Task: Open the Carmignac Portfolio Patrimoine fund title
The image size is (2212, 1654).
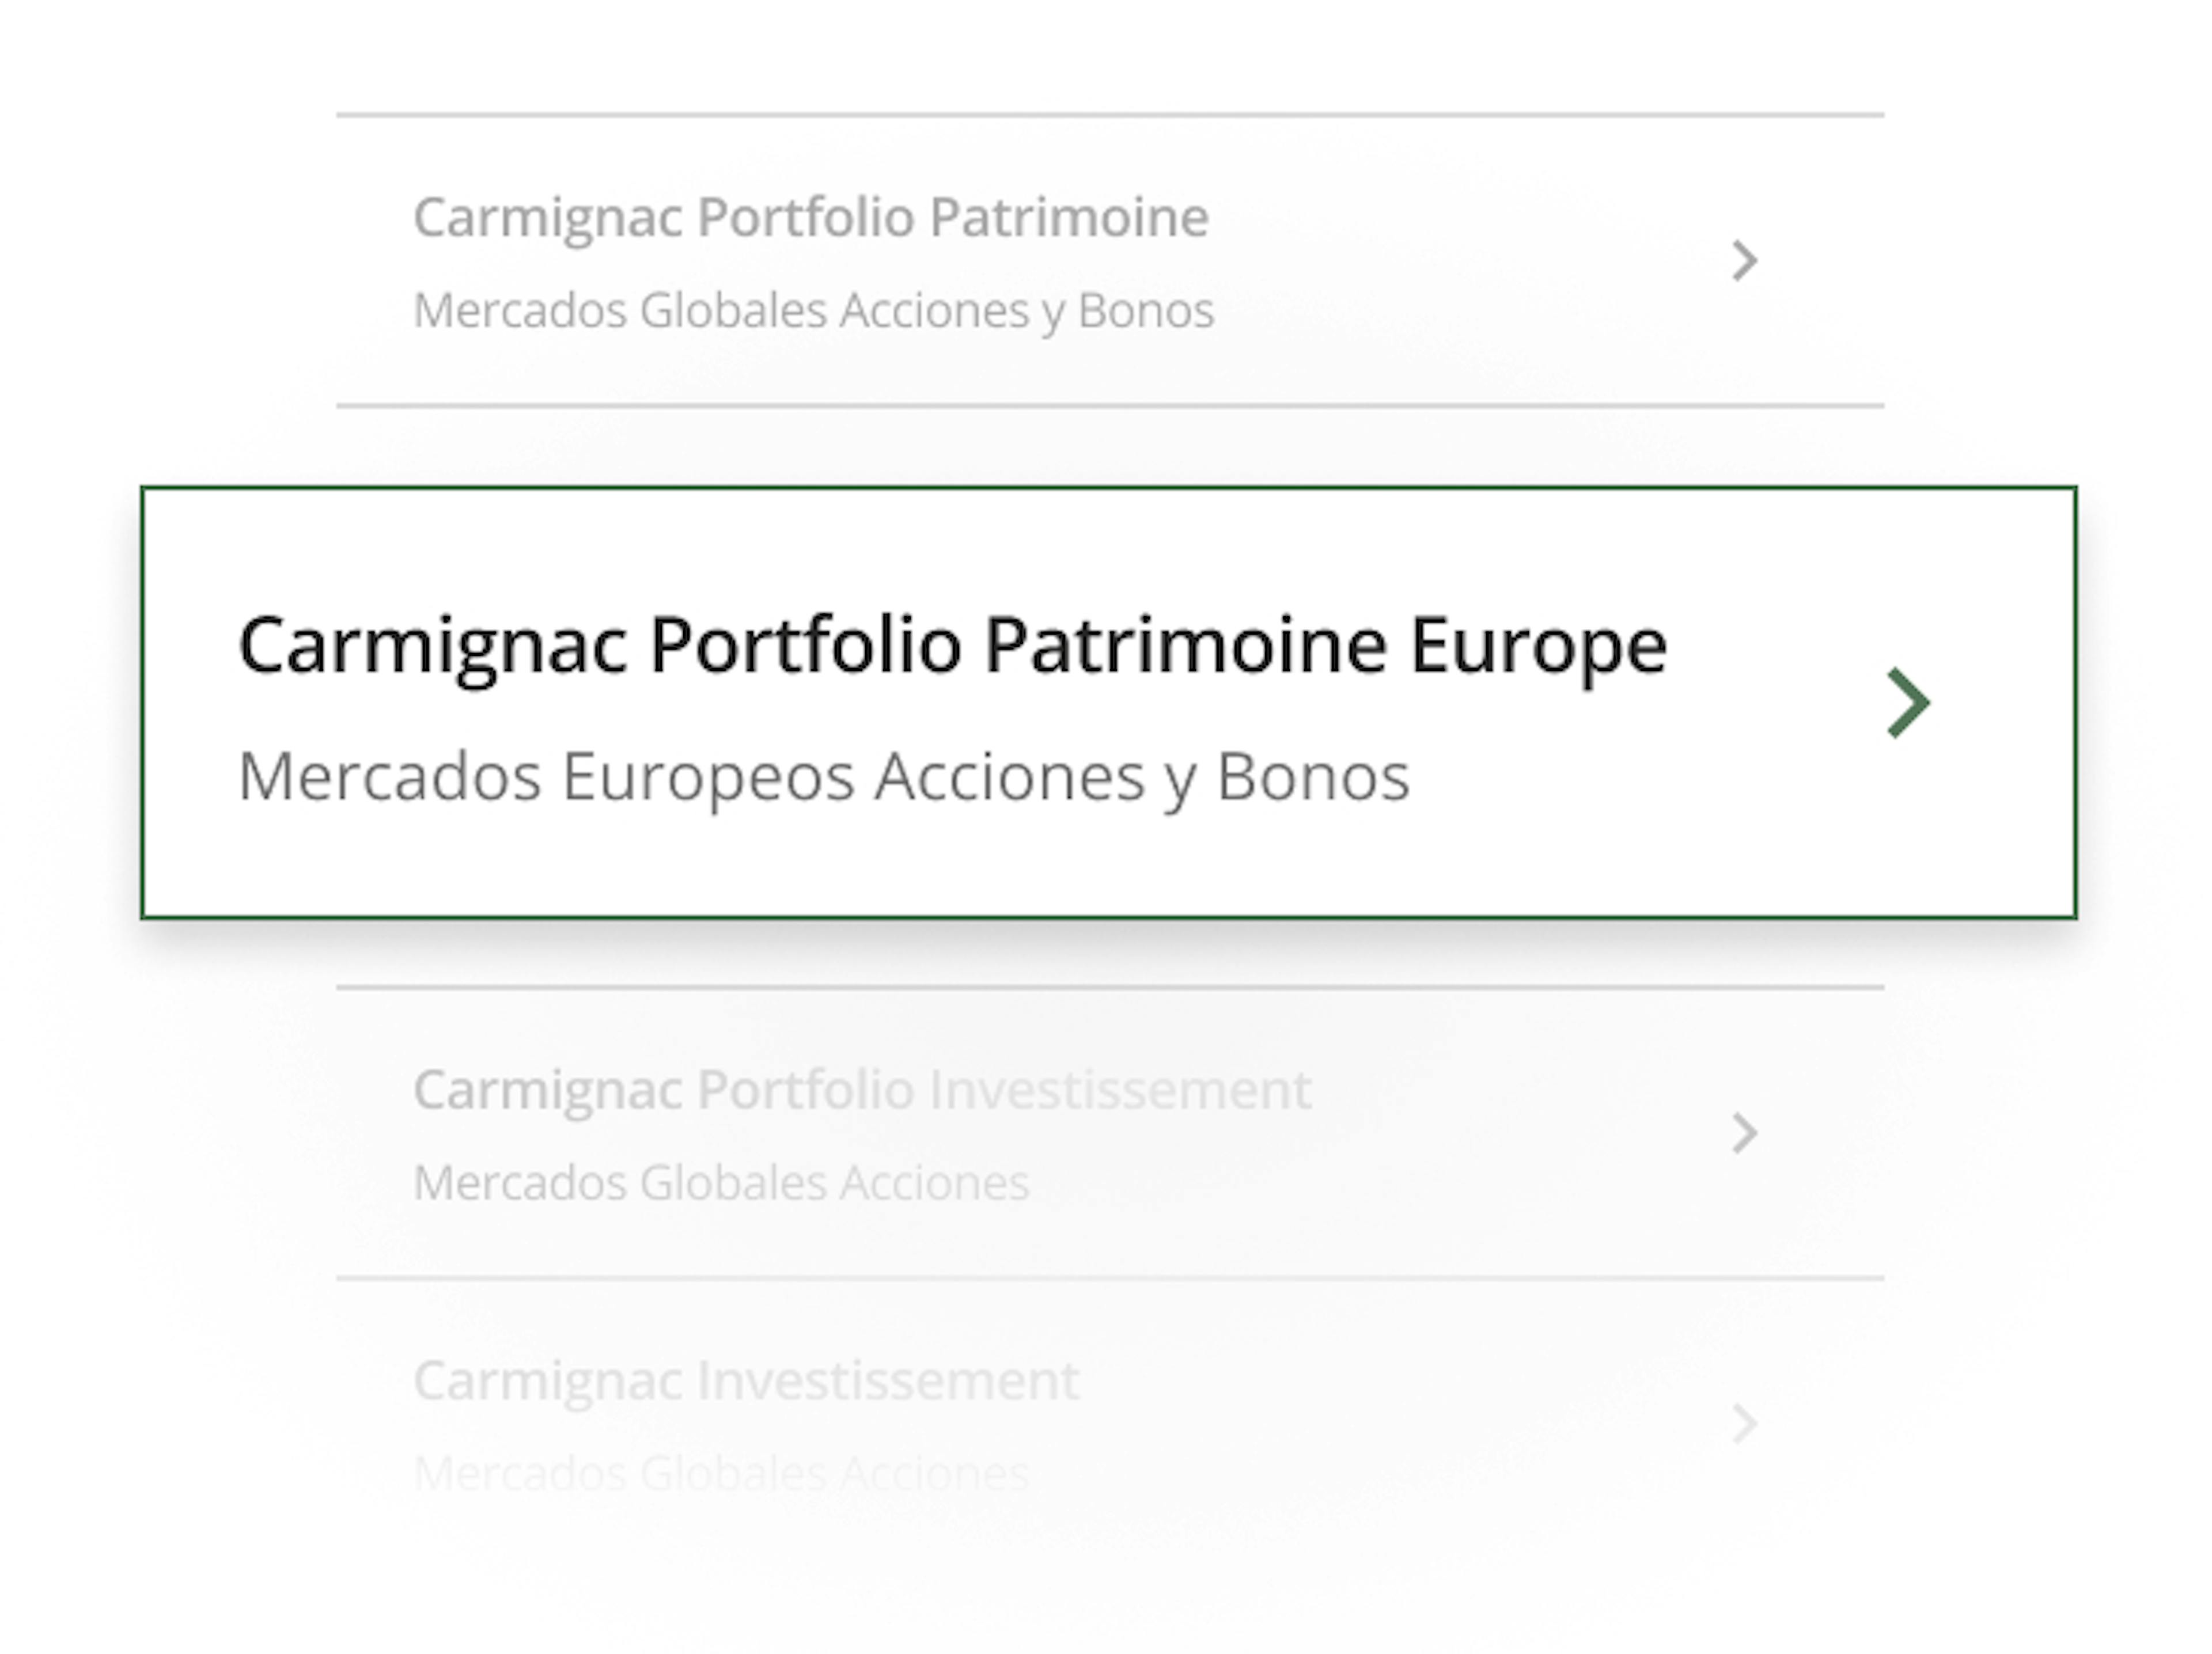Action: tap(810, 217)
